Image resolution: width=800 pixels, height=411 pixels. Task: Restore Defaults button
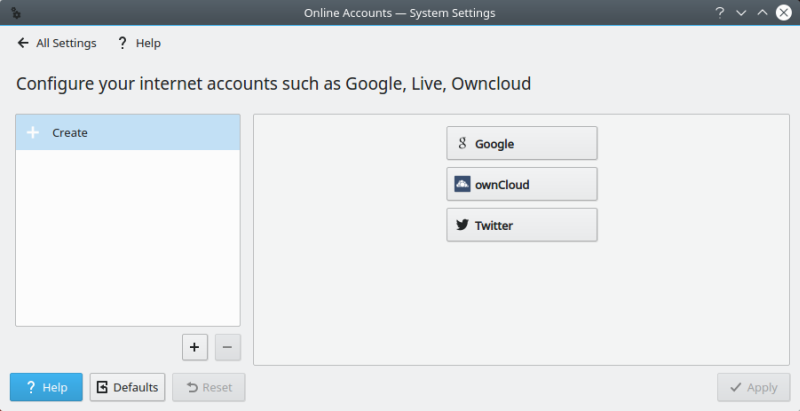point(128,388)
